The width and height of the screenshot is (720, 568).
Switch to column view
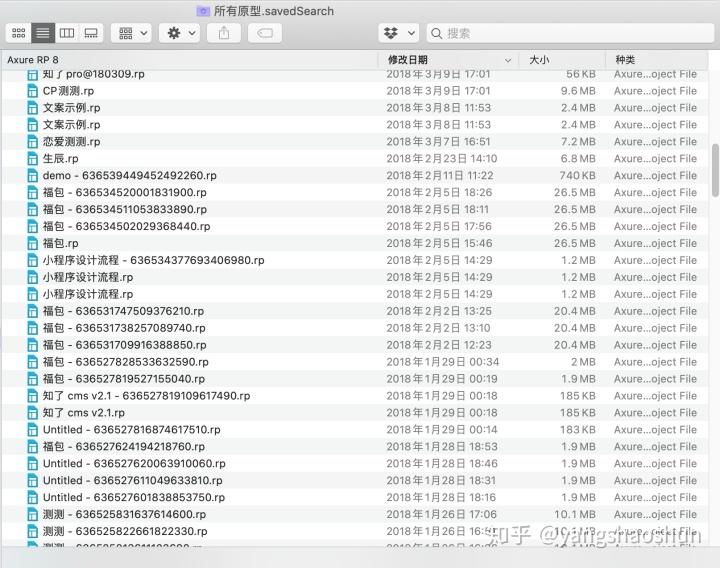(x=67, y=33)
